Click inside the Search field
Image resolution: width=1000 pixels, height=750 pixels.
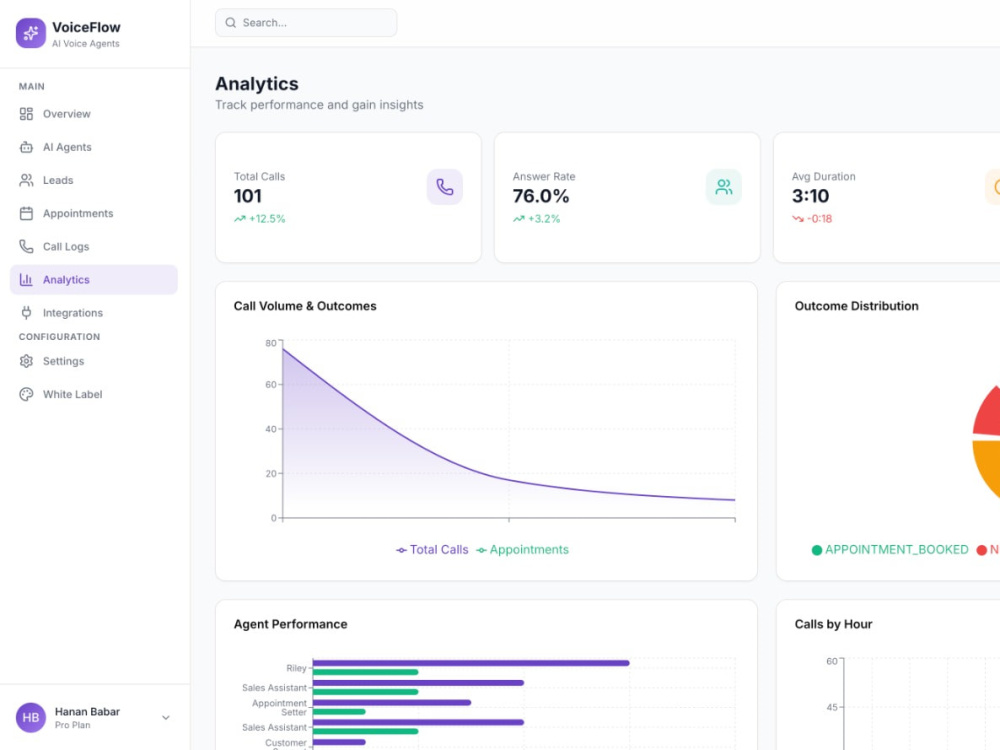point(306,23)
